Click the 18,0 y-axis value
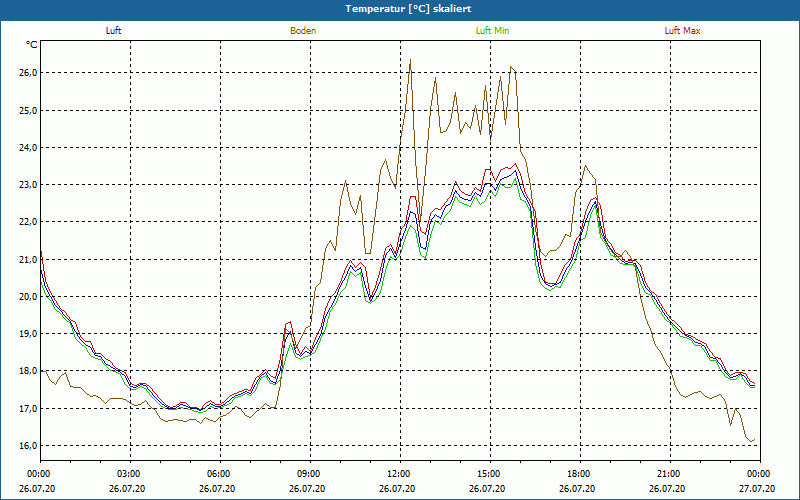This screenshot has width=800, height=500. click(x=28, y=371)
